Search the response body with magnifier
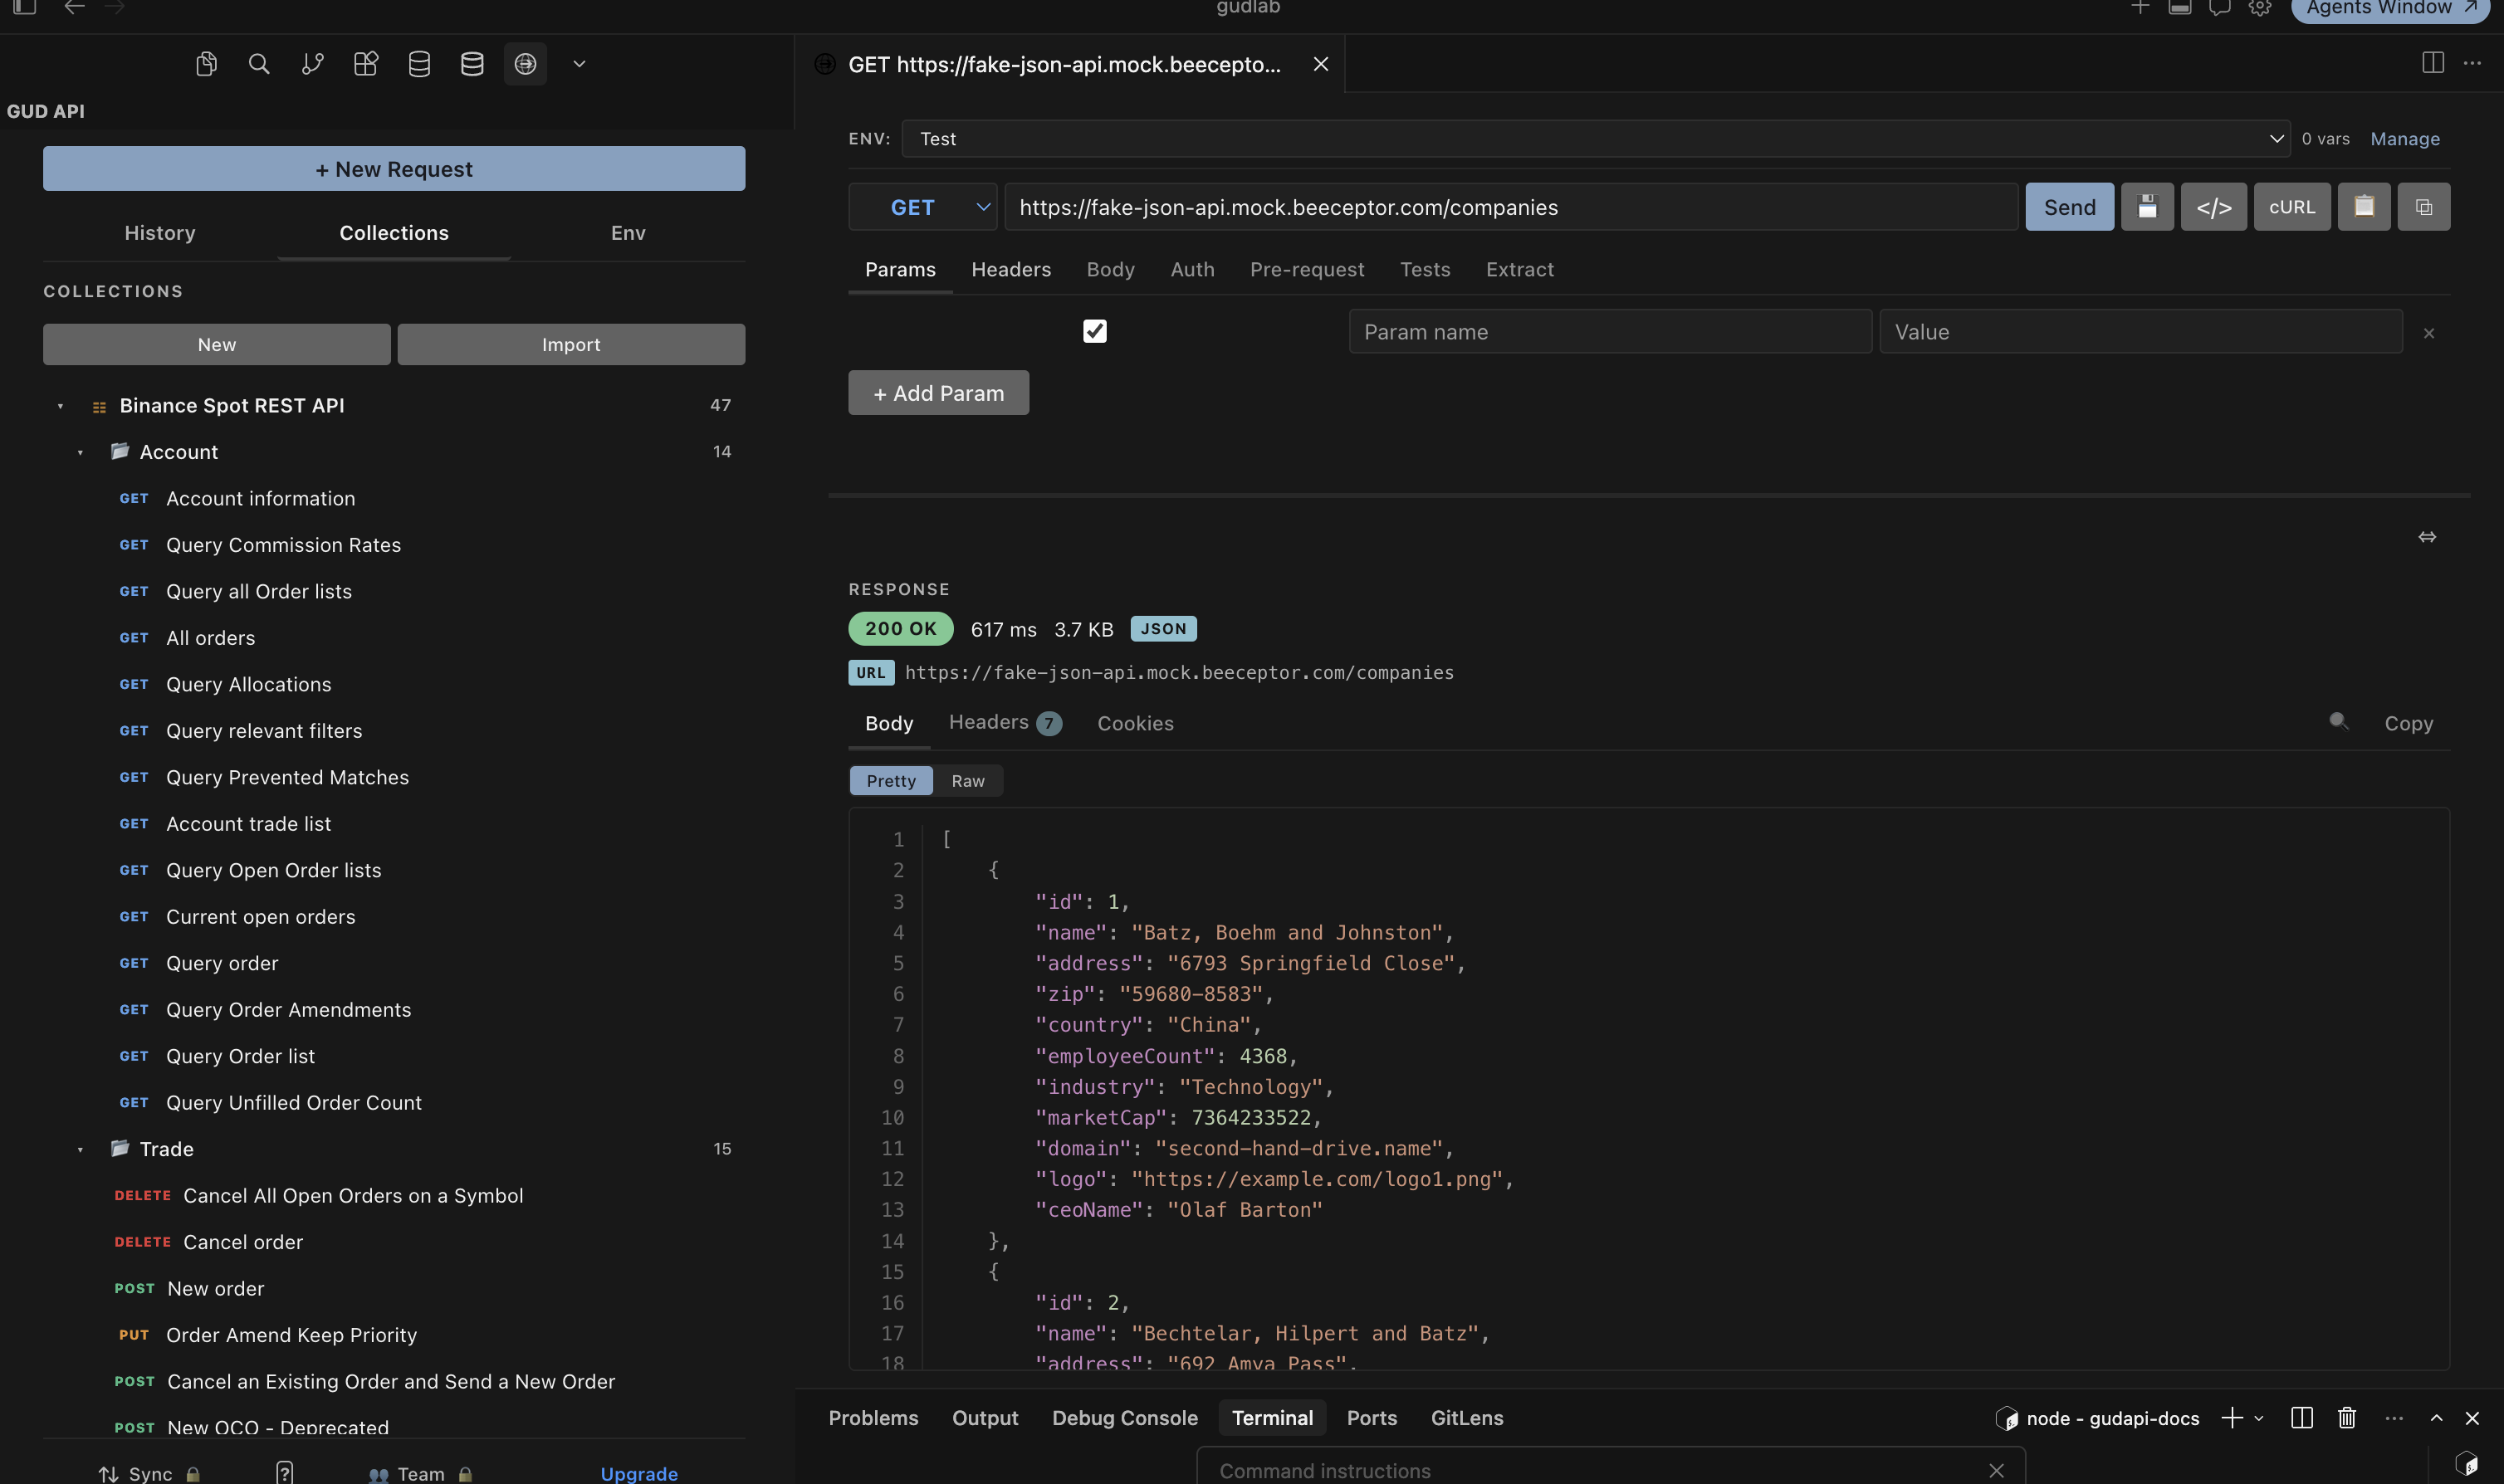The image size is (2504, 1484). [x=2338, y=721]
